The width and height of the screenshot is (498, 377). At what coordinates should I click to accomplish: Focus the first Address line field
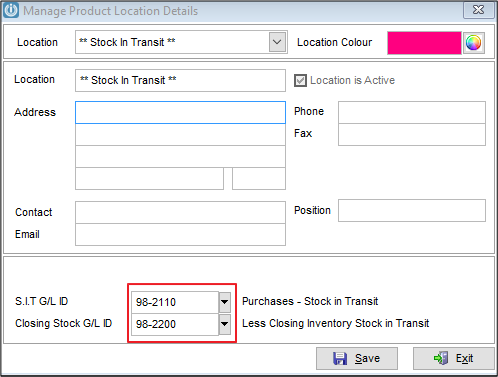(x=180, y=113)
